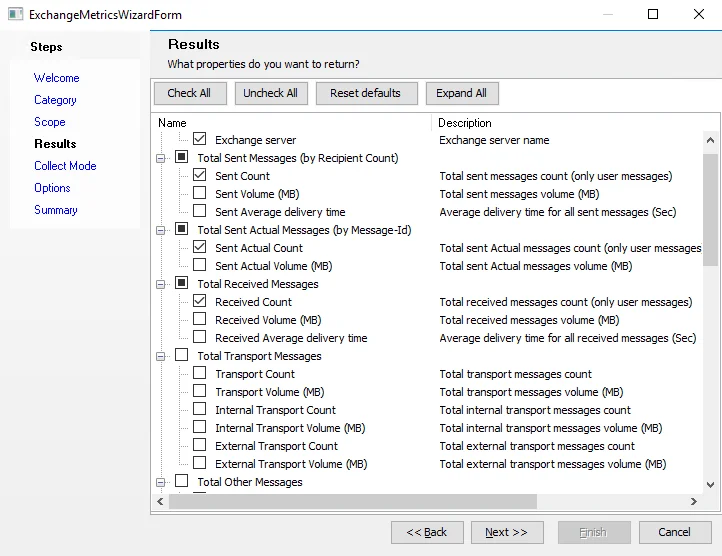
Task: Toggle Total Sent Messages group checkbox
Action: coord(181,157)
